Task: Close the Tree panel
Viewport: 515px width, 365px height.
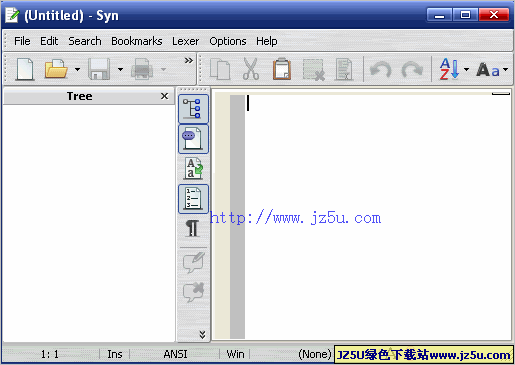Action: (164, 96)
